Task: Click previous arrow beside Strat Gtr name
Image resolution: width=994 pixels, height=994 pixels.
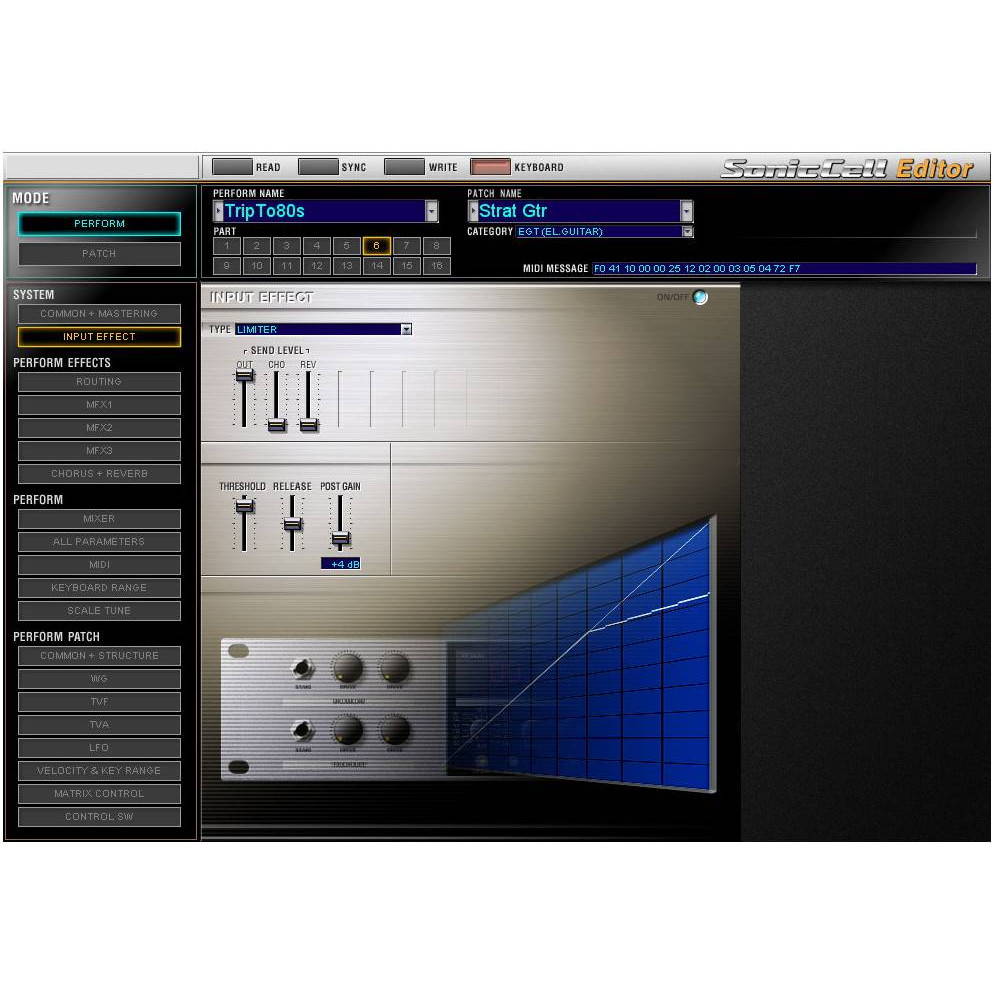Action: click(473, 211)
